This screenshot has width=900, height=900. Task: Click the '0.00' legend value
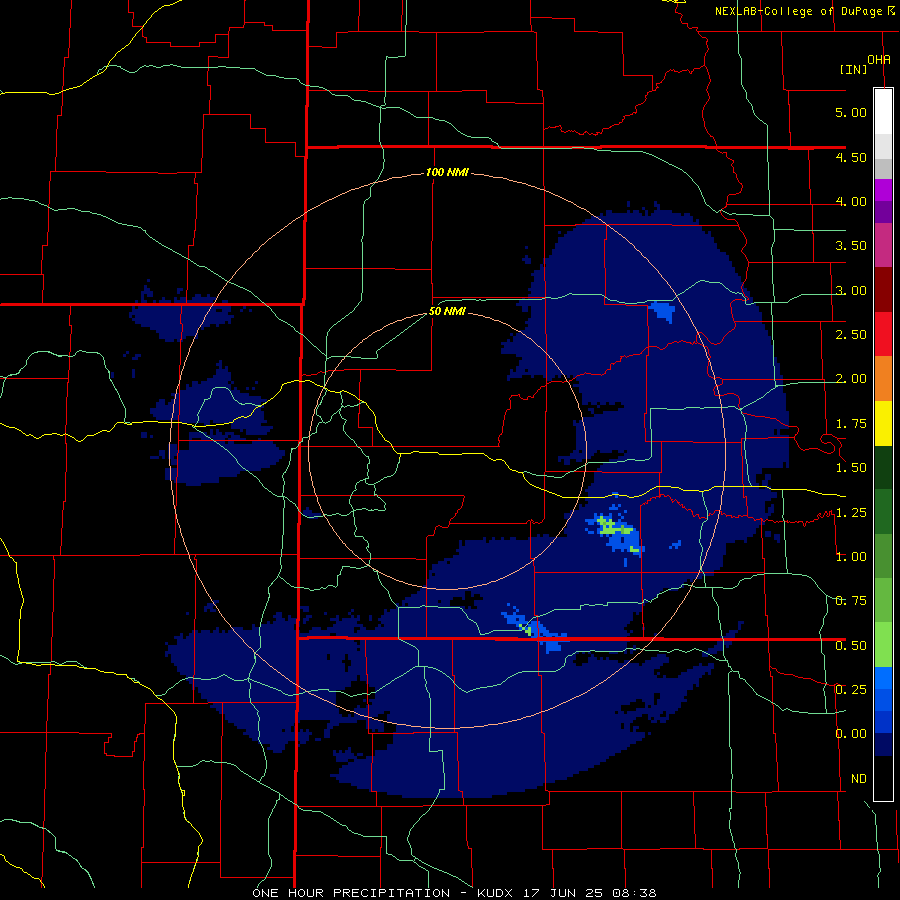coord(851,734)
